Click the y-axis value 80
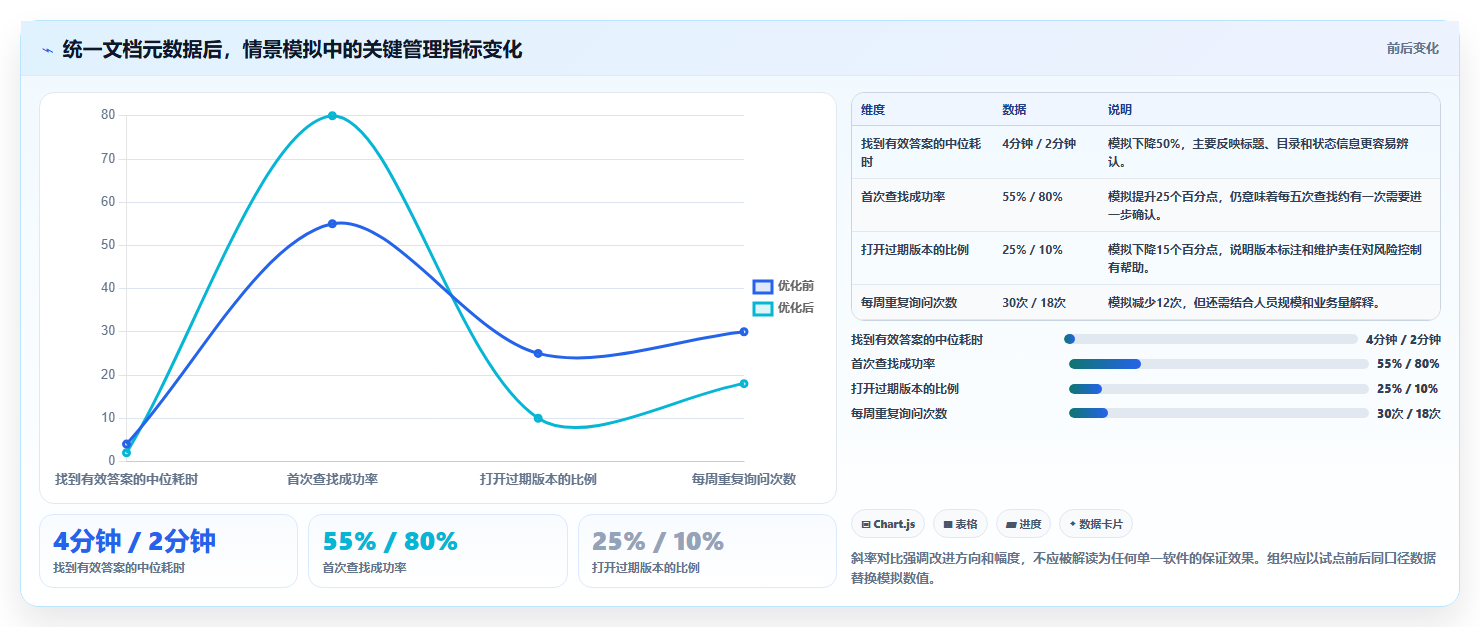Viewport: 1480px width, 627px height. click(108, 115)
